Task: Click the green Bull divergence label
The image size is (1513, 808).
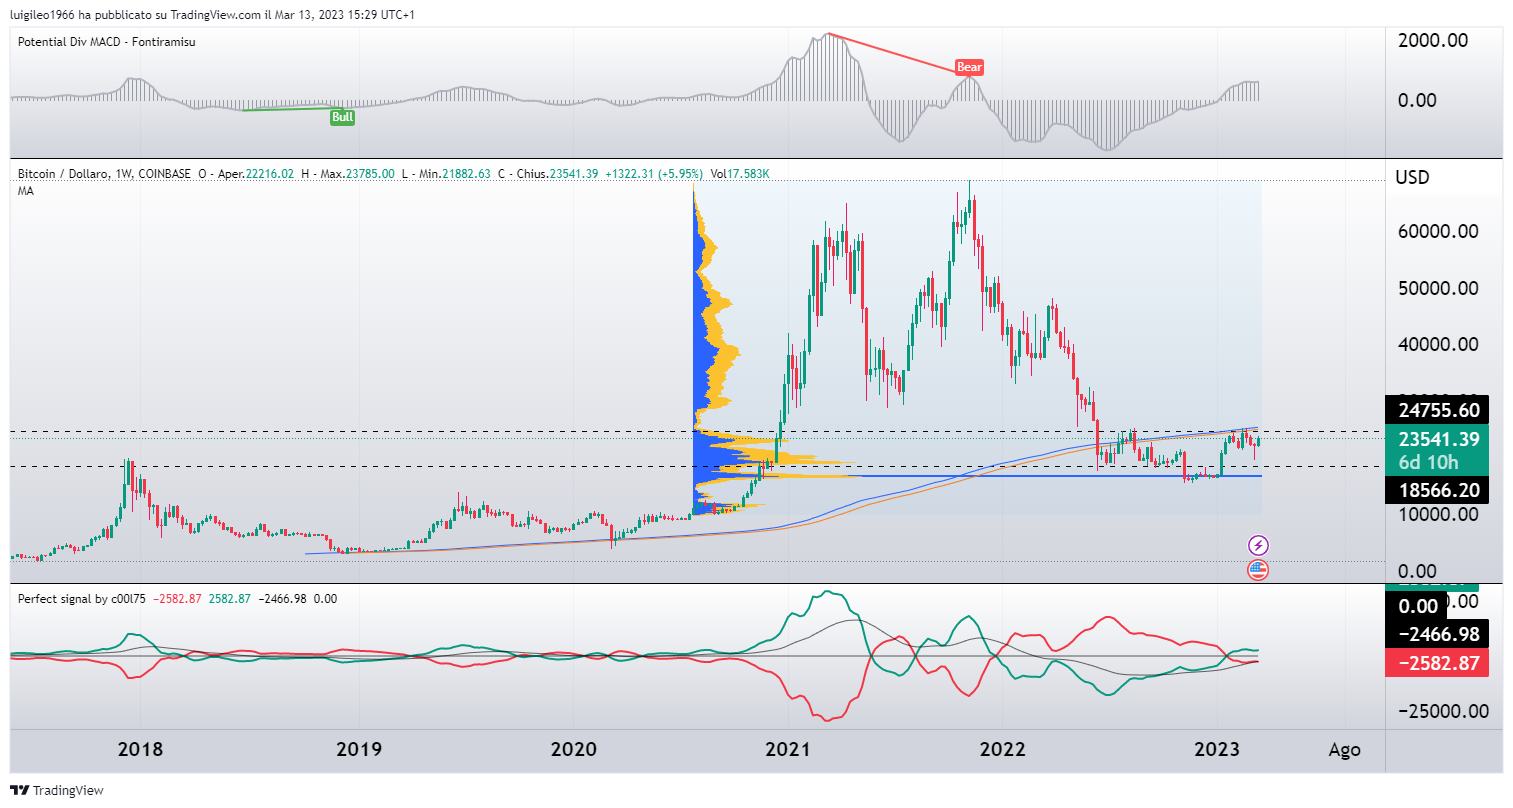Action: click(342, 117)
